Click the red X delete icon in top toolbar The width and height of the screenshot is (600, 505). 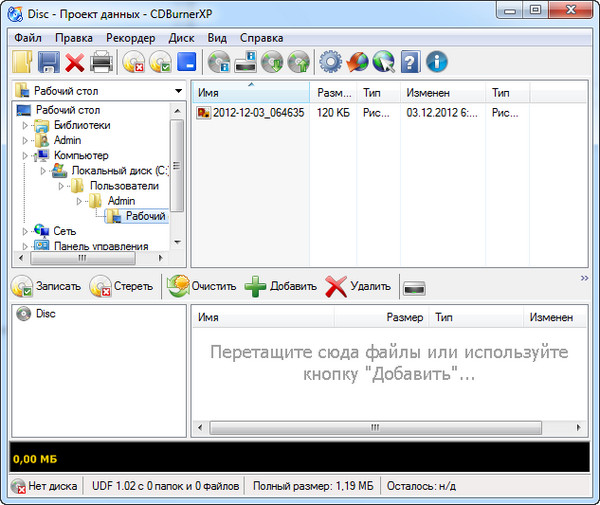pyautogui.click(x=75, y=62)
